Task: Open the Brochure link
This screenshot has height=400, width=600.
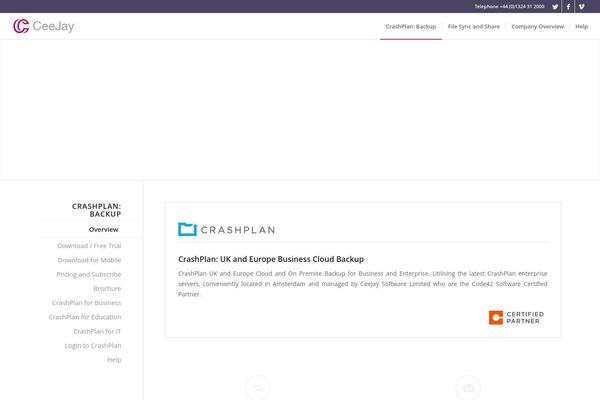Action: [x=107, y=289]
